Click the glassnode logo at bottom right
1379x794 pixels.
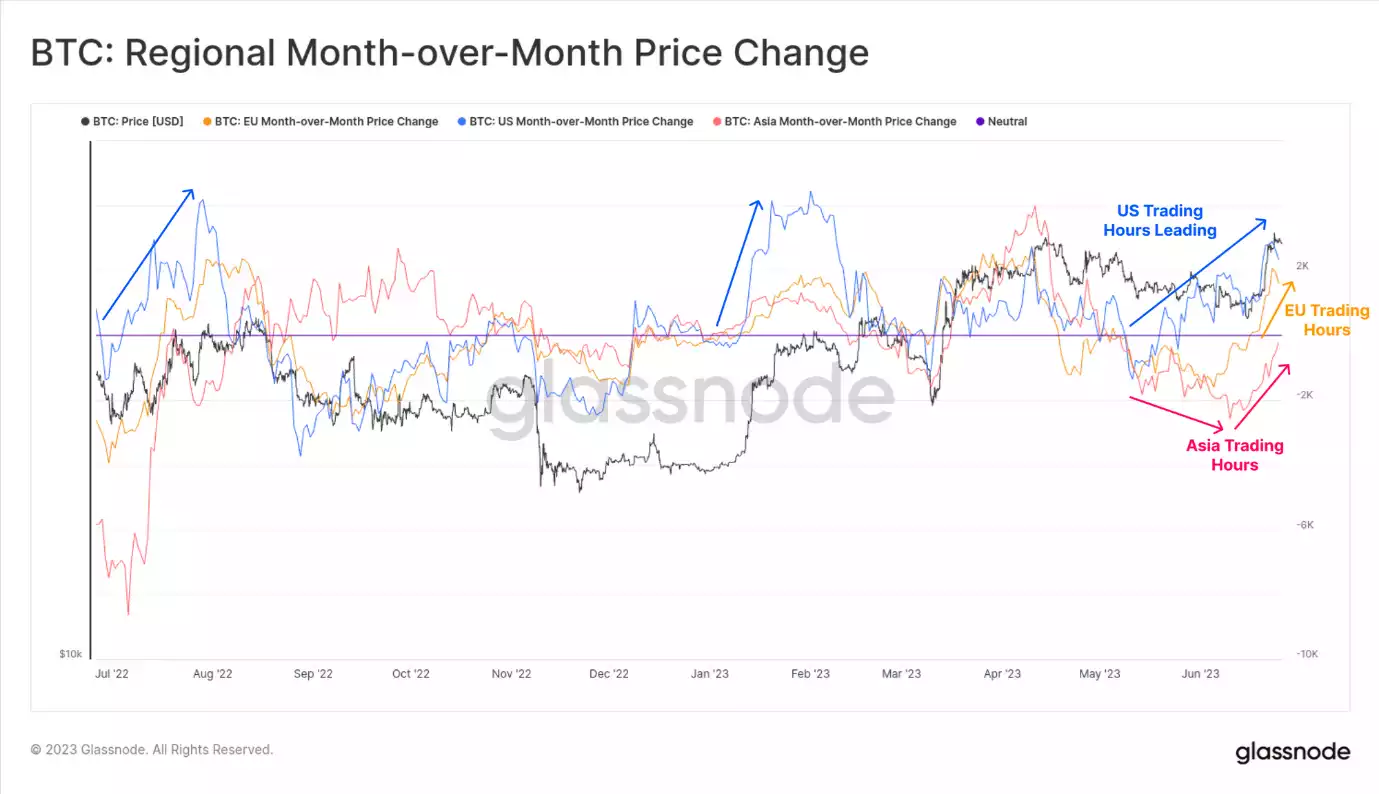1292,752
